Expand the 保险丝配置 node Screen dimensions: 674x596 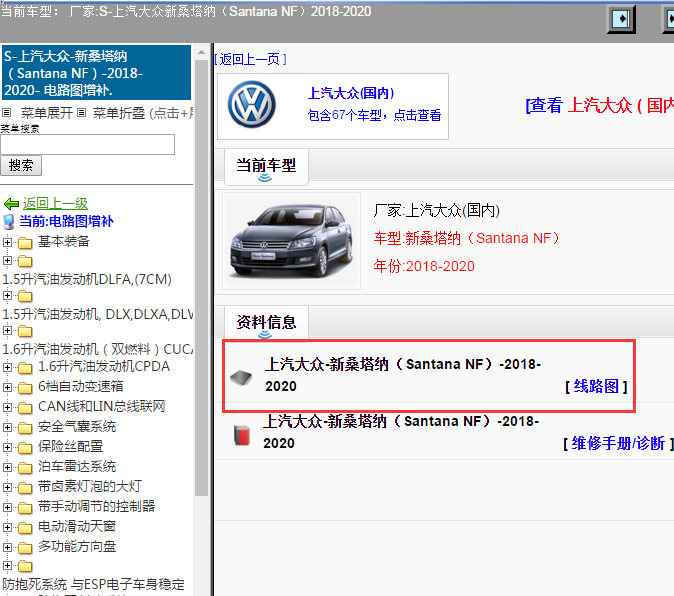click(7, 447)
